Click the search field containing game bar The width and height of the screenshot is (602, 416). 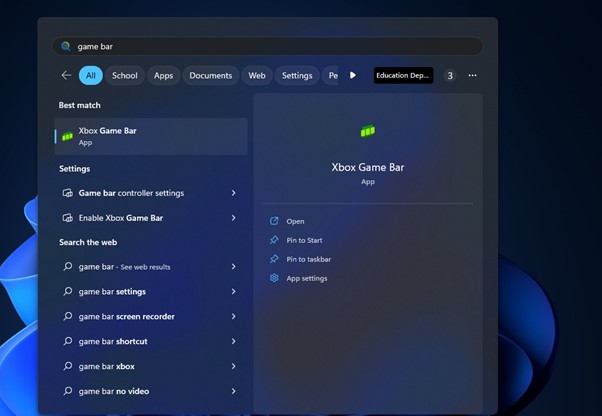coord(267,46)
